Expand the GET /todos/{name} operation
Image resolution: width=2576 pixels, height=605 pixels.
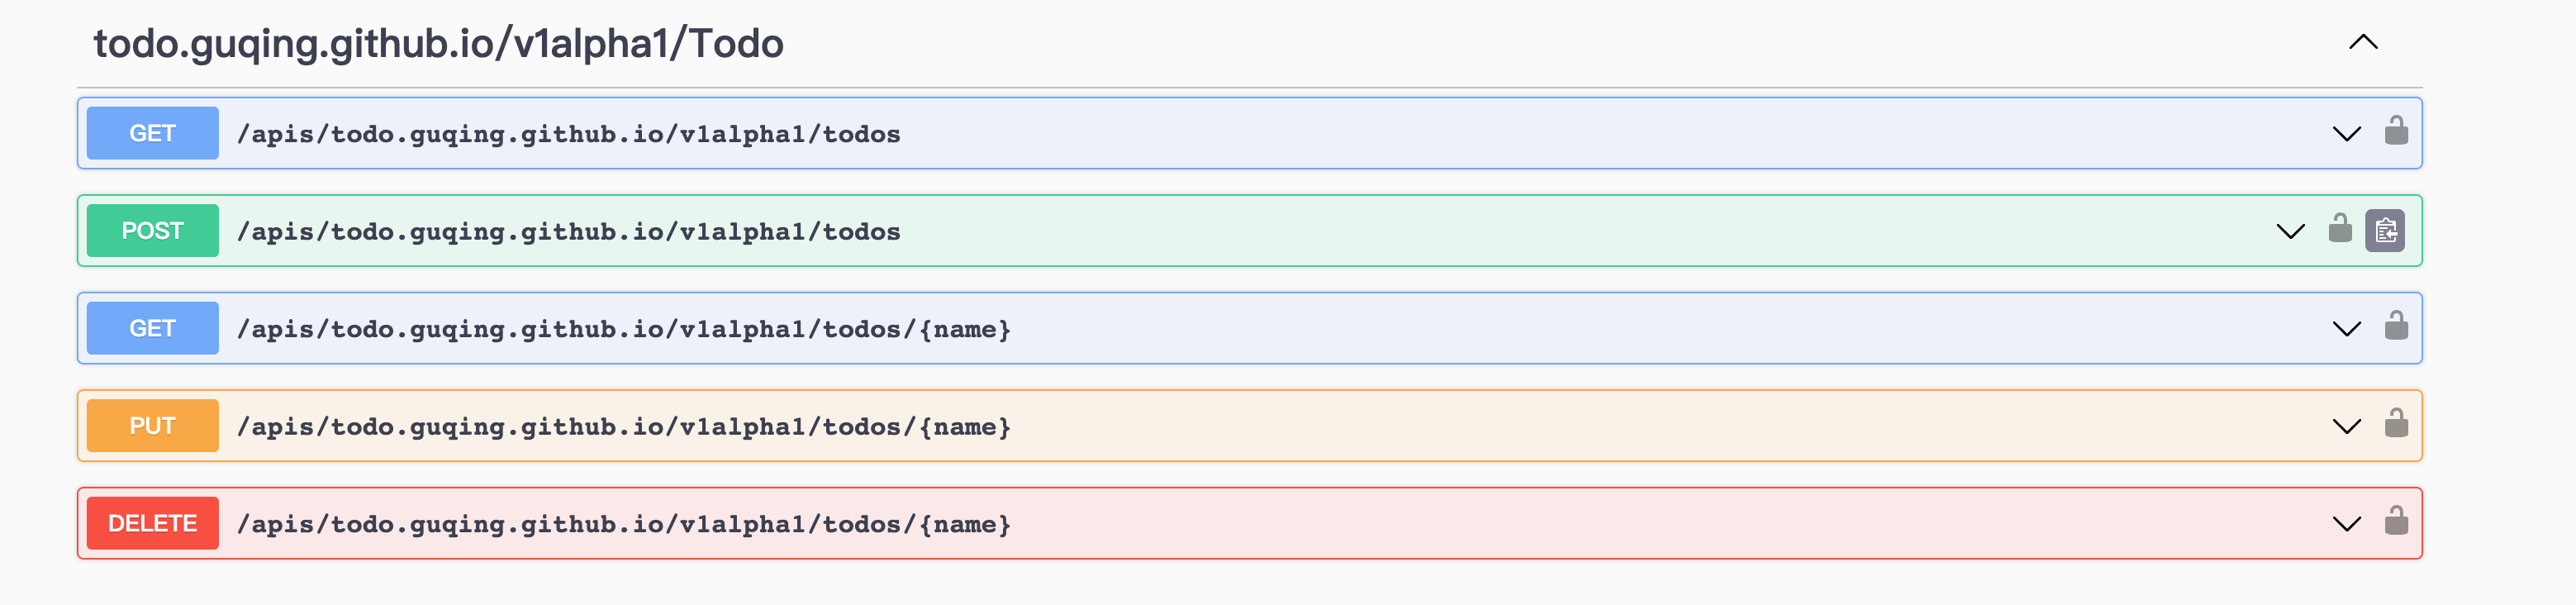(x=2346, y=327)
